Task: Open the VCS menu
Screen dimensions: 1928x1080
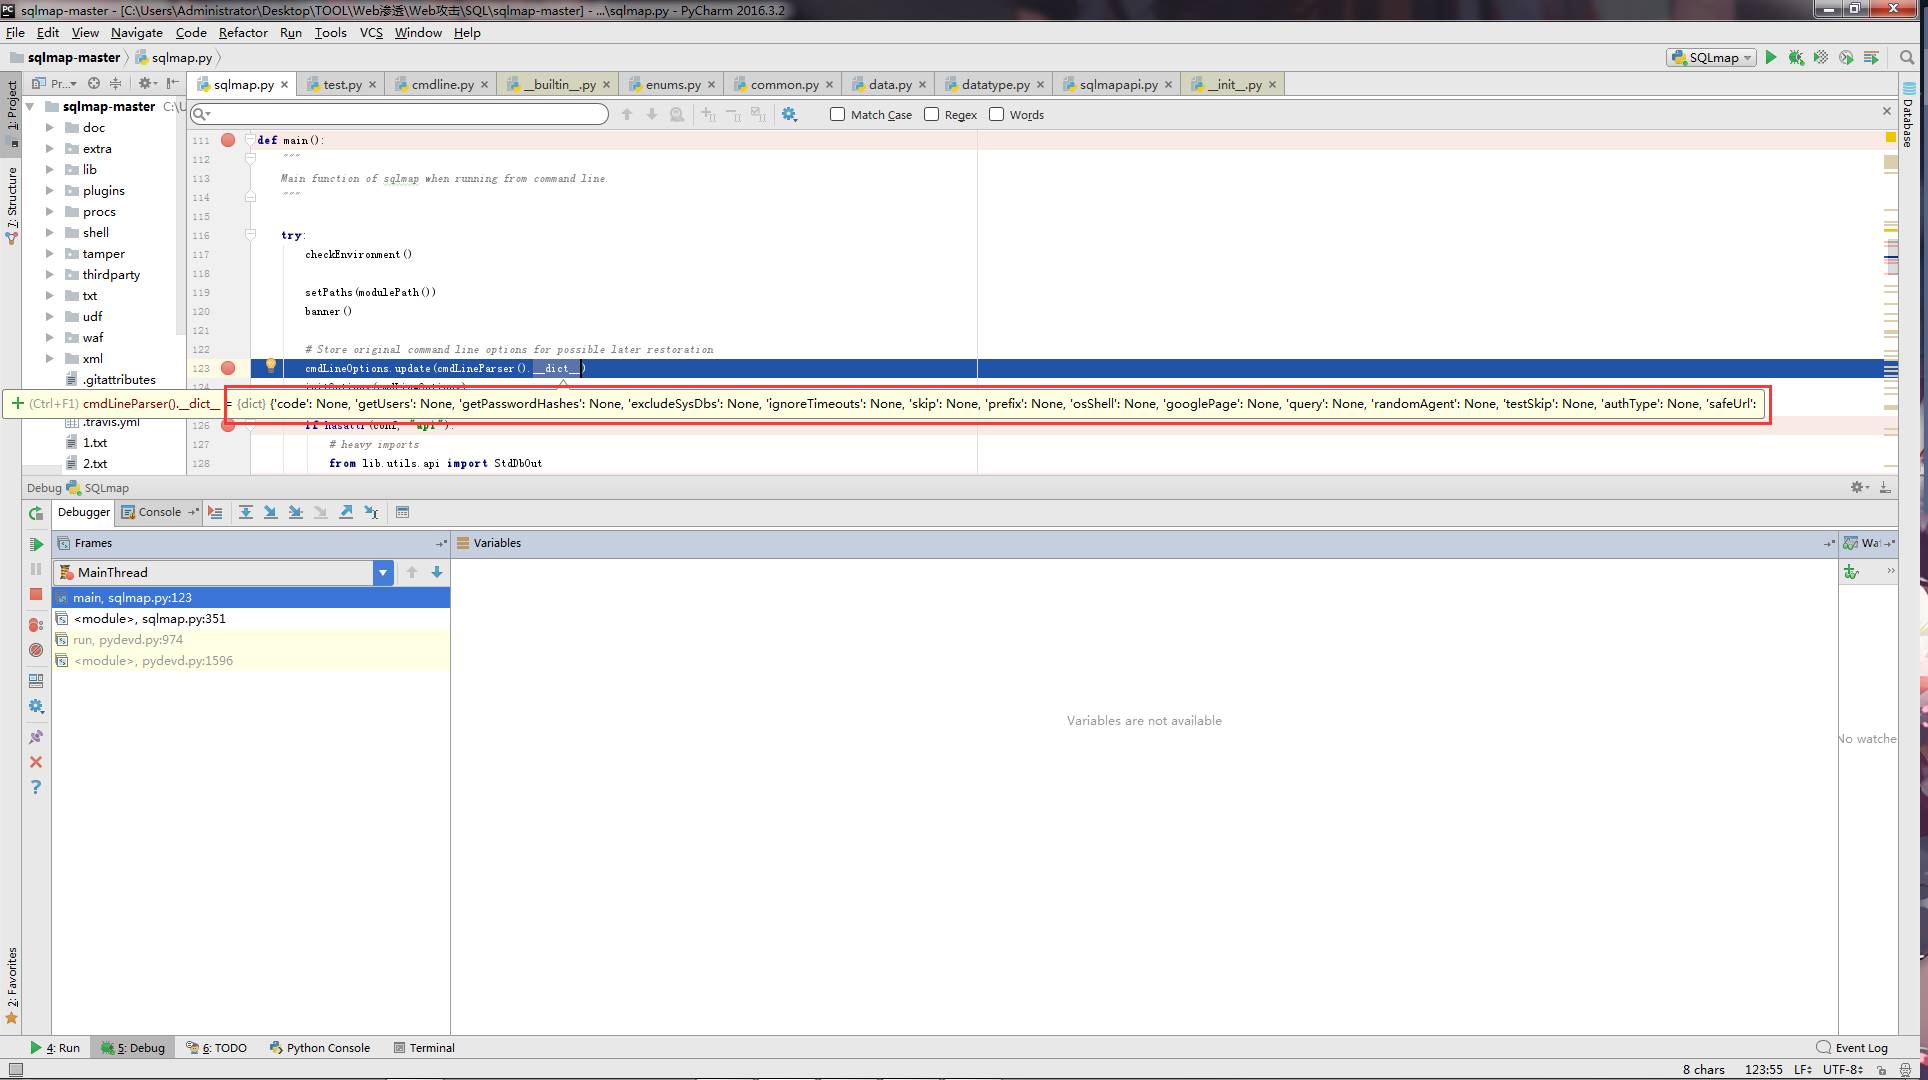Action: 371,32
